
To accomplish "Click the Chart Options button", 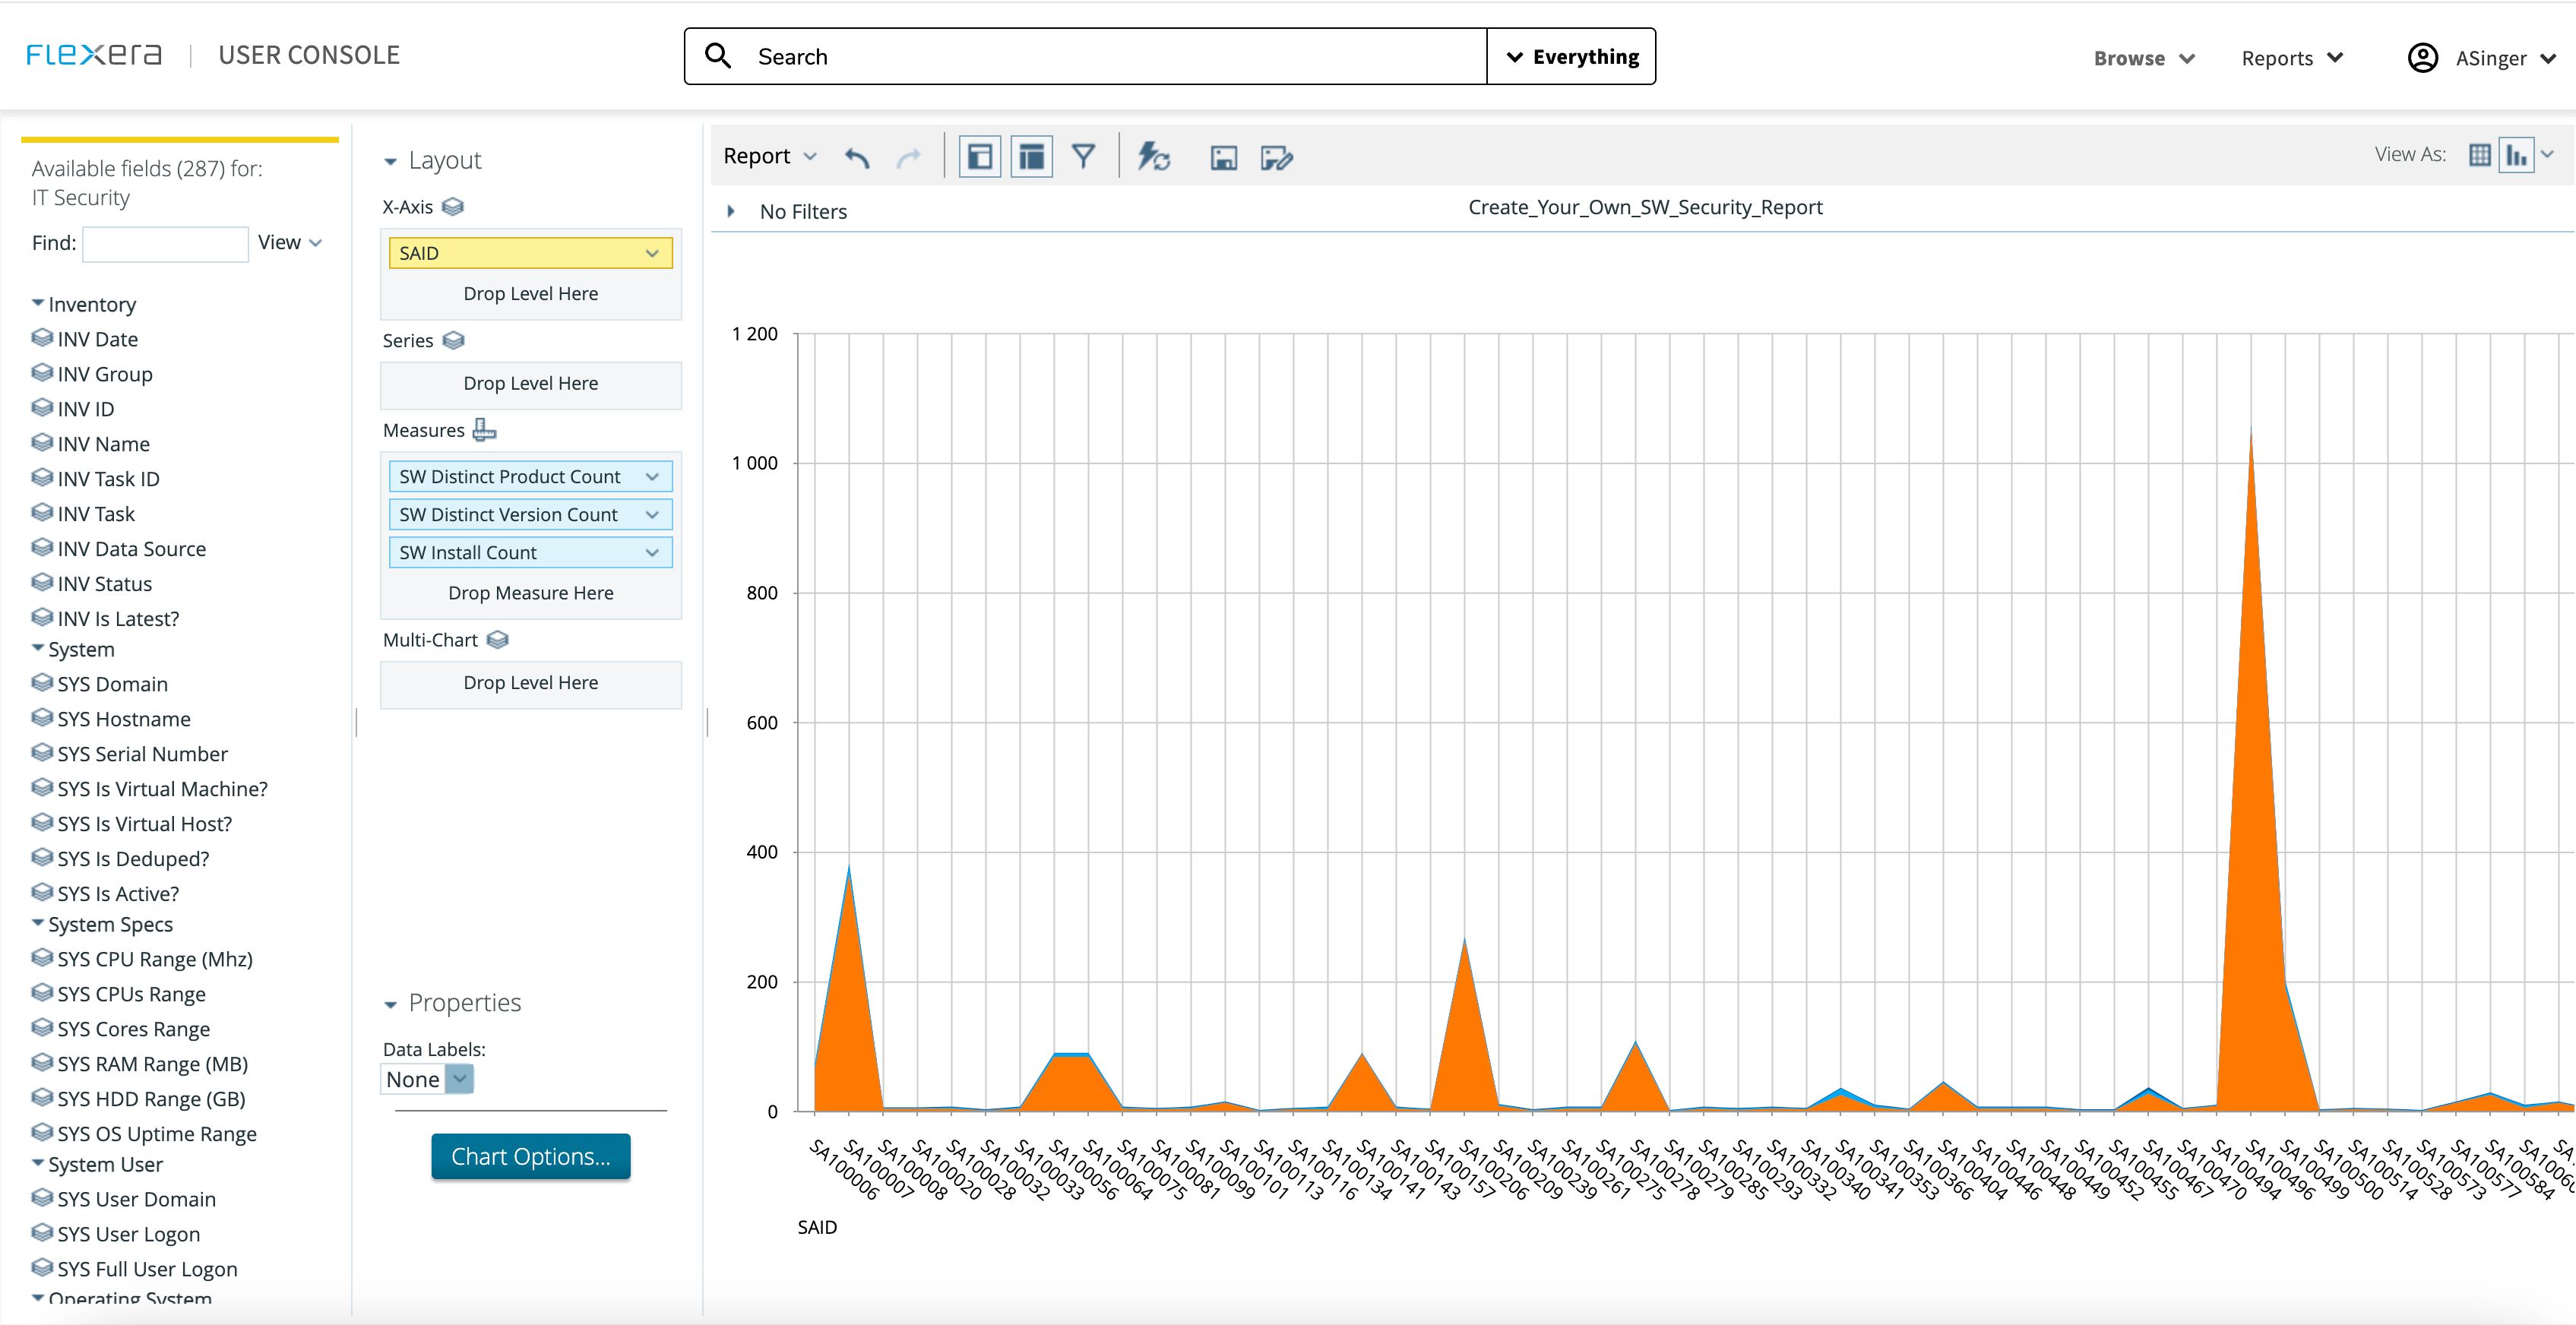I will [530, 1156].
